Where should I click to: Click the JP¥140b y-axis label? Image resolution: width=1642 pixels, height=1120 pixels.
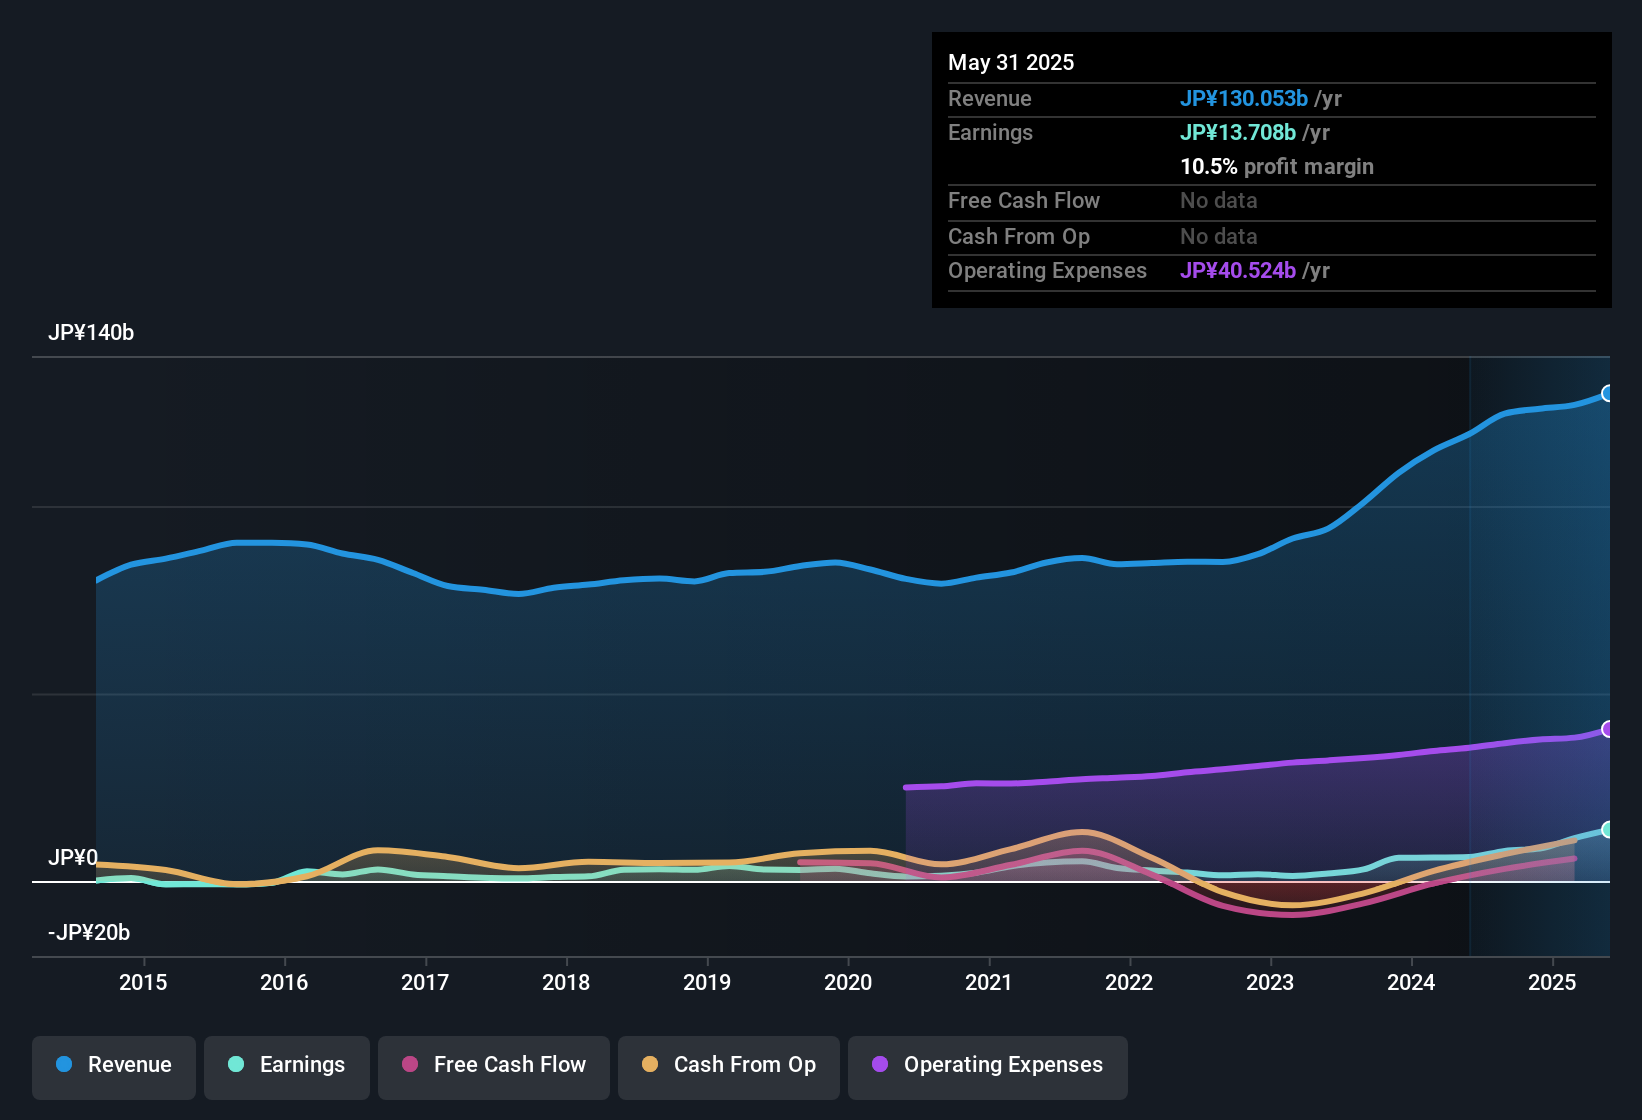pyautogui.click(x=91, y=332)
